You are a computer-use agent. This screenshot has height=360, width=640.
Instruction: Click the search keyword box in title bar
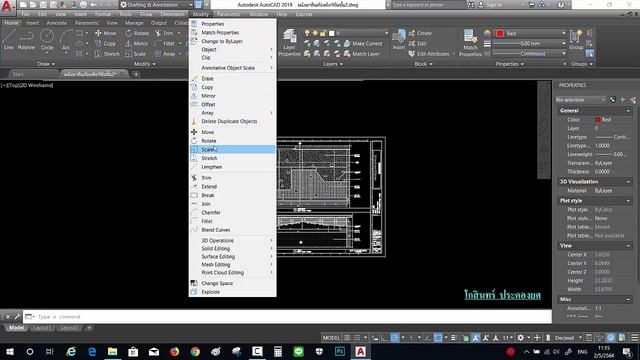click(x=428, y=5)
